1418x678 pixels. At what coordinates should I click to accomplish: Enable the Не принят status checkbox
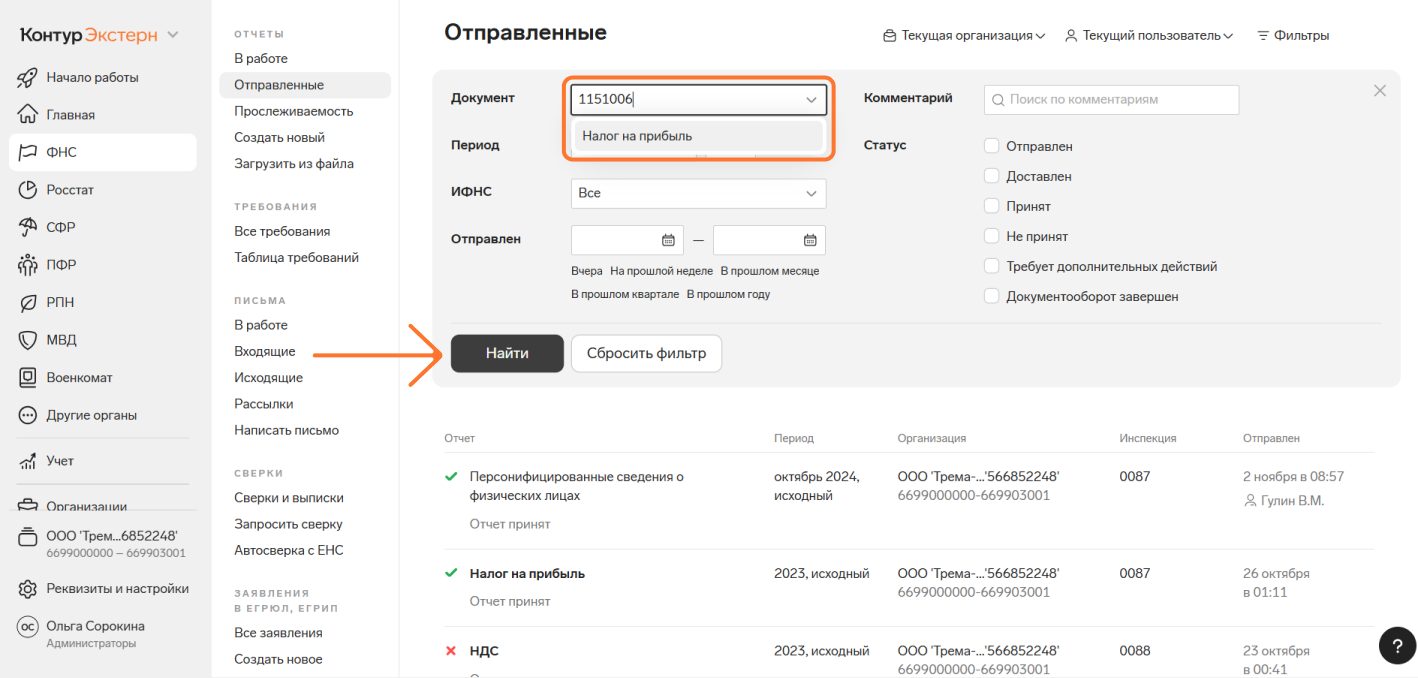[x=992, y=236]
